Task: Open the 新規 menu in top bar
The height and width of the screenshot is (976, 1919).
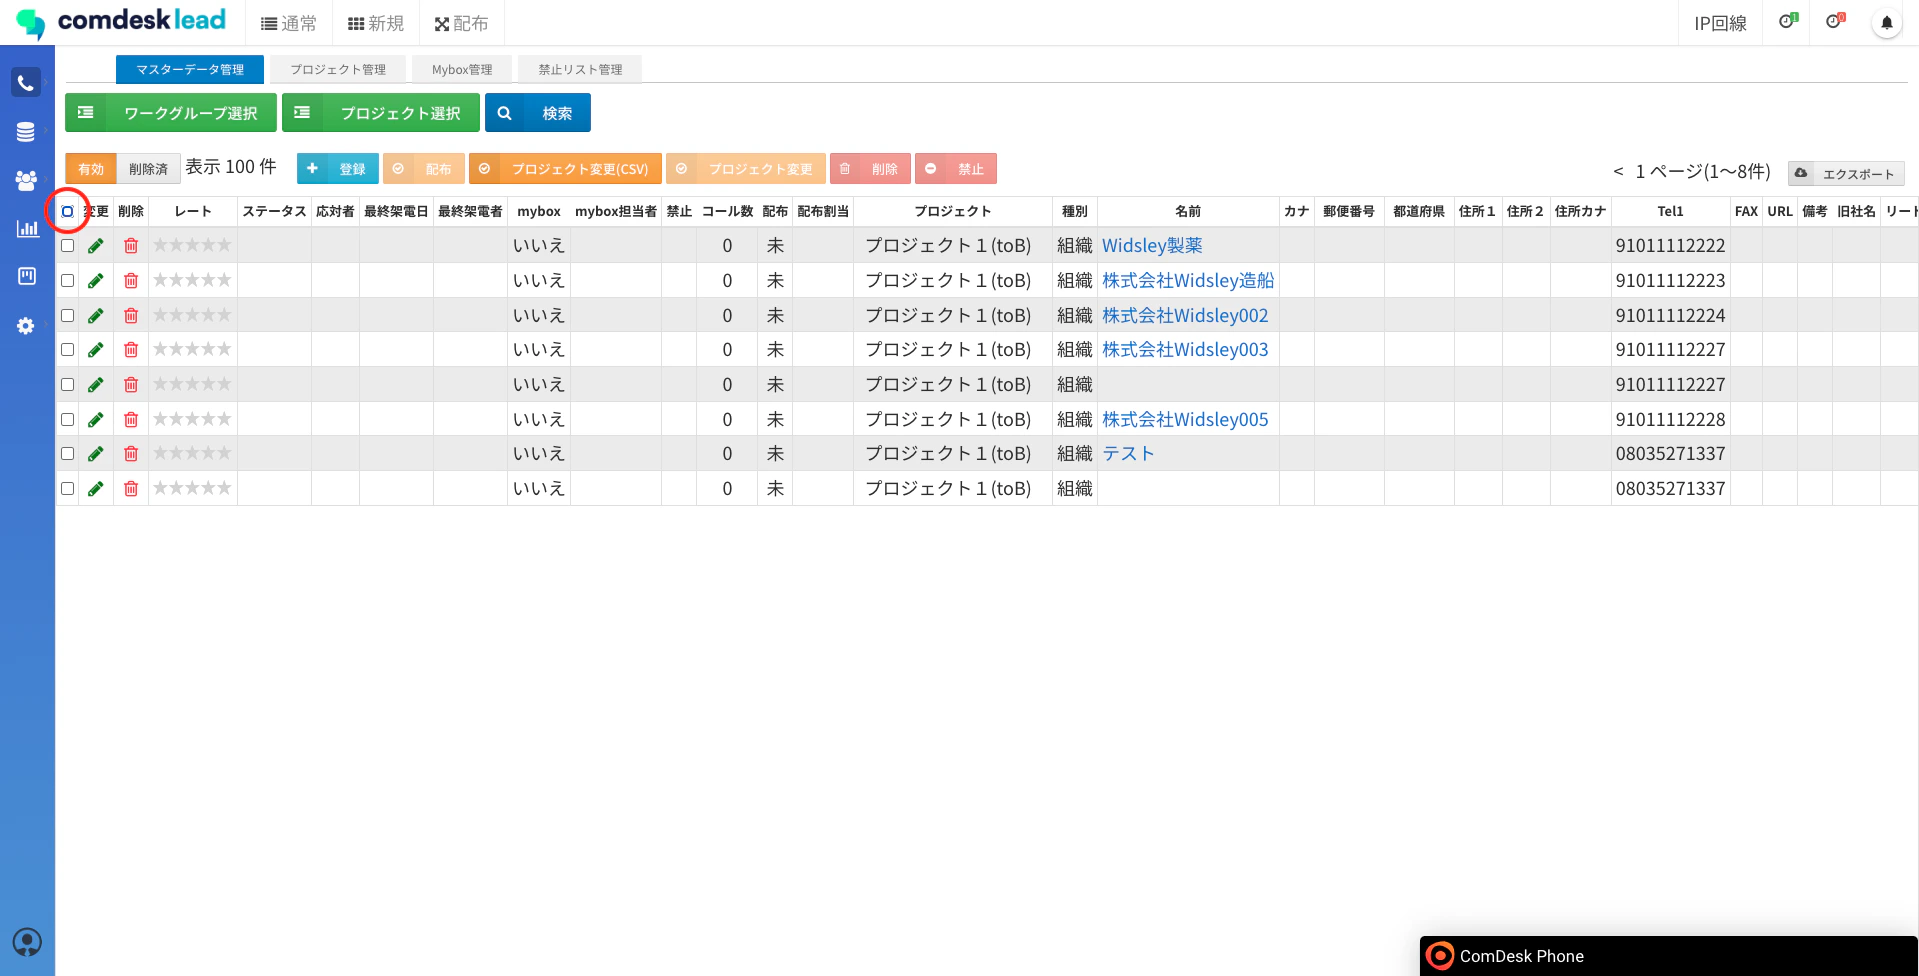Action: [x=376, y=23]
